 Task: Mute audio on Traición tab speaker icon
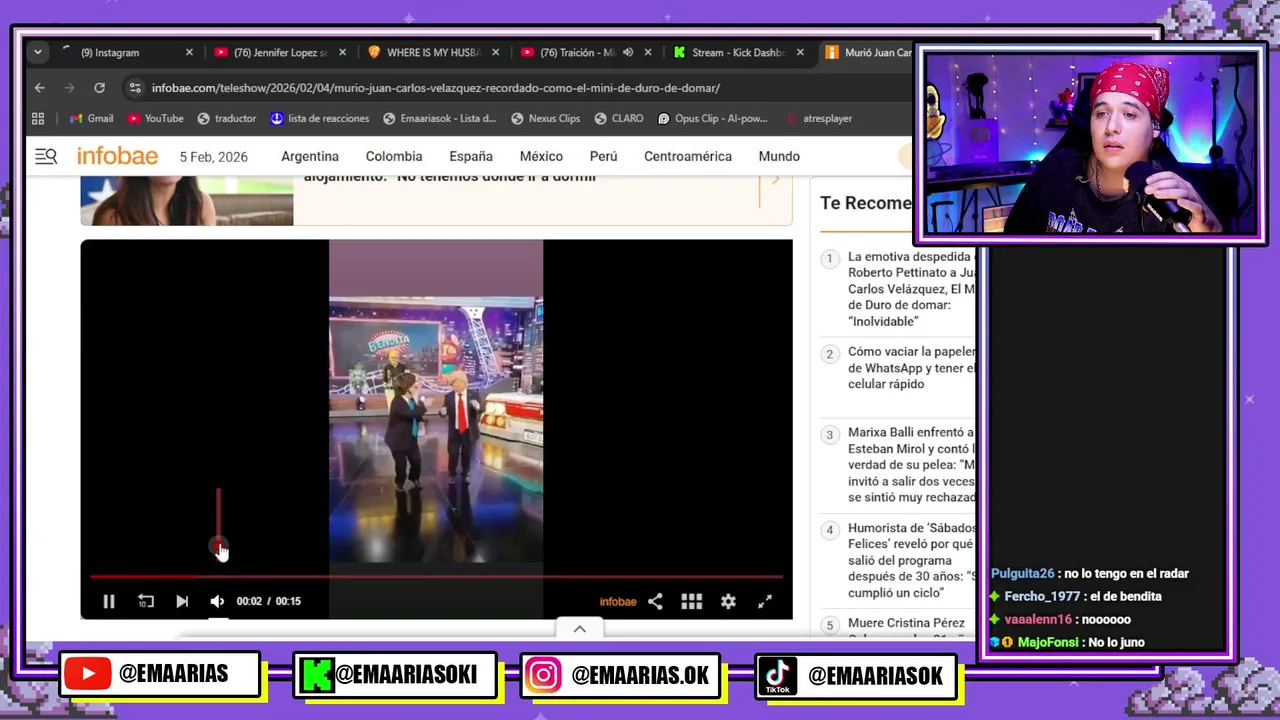click(628, 52)
